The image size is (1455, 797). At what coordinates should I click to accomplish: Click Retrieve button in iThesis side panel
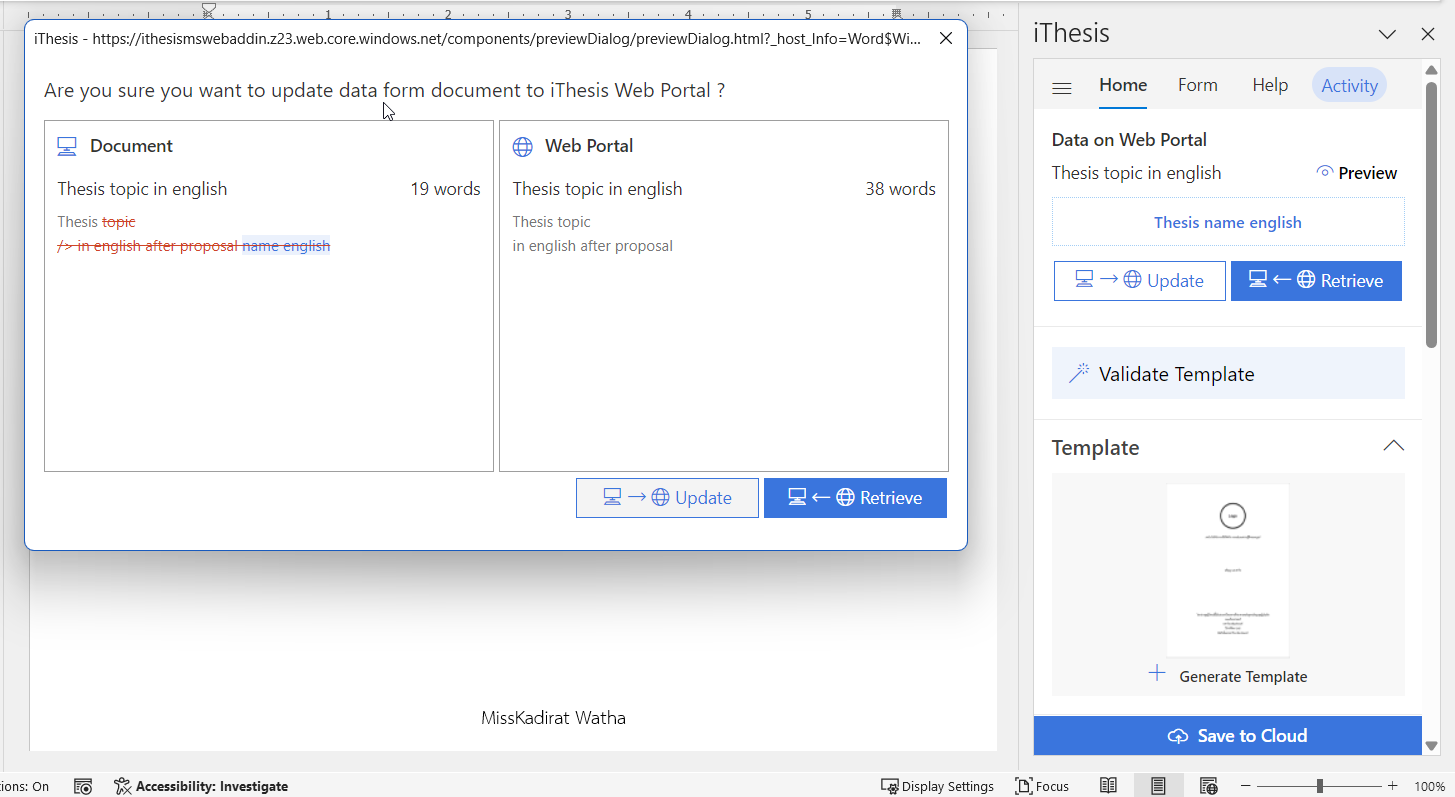pyautogui.click(x=1316, y=281)
